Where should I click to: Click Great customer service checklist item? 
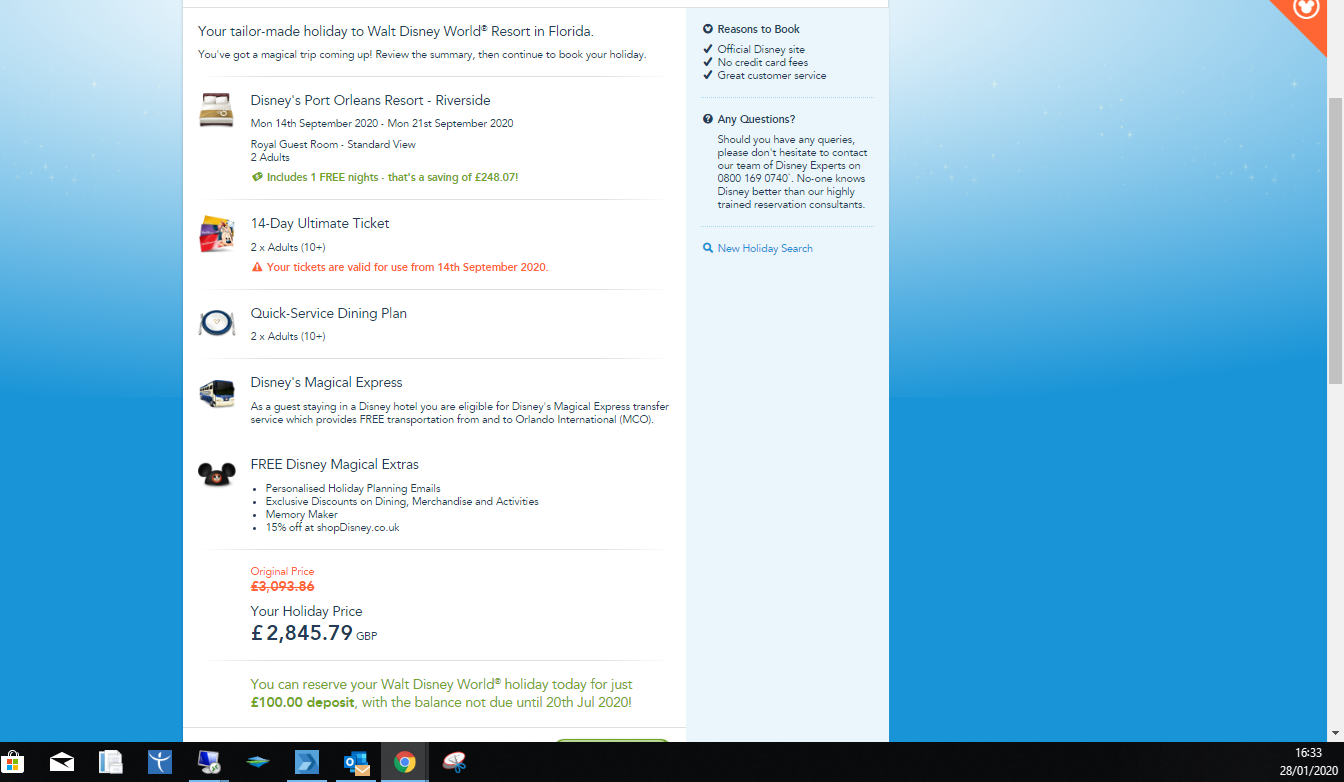(x=772, y=75)
